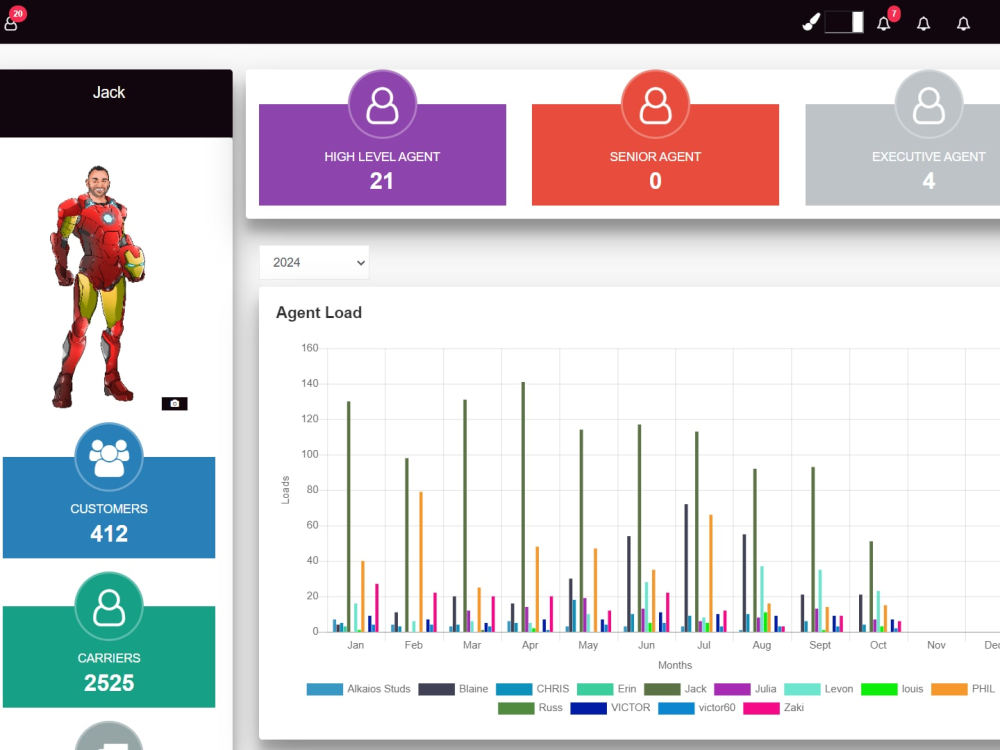Screen dimensions: 1000x750
Task: Click the paintbrush theme icon in the top bar
Action: tap(811, 21)
